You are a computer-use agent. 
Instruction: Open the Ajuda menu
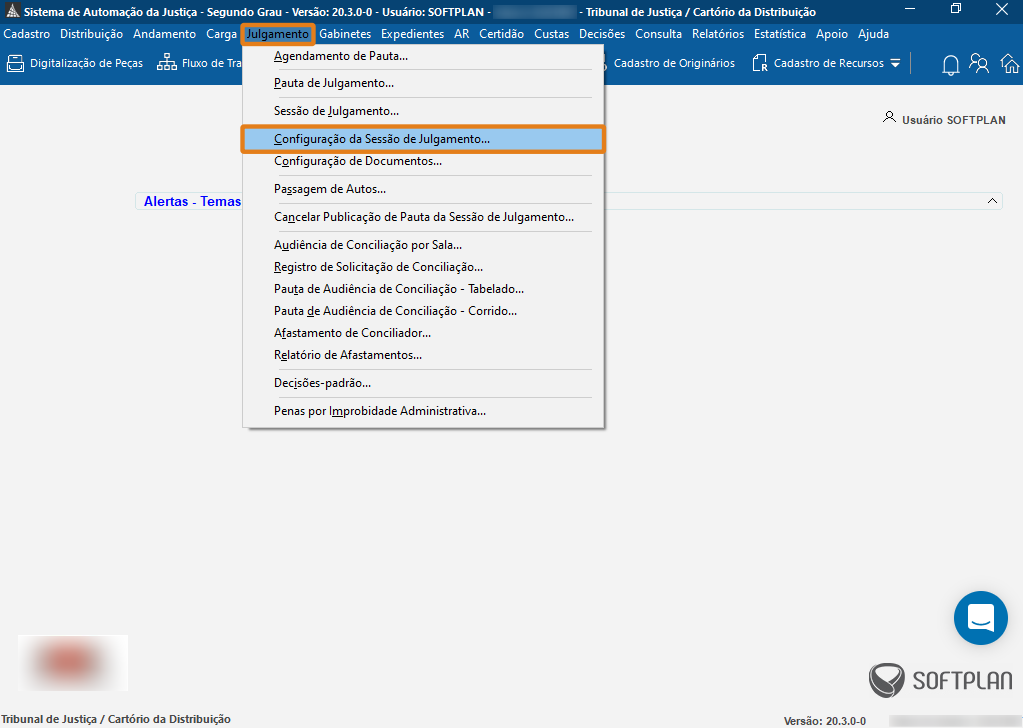[x=874, y=34]
